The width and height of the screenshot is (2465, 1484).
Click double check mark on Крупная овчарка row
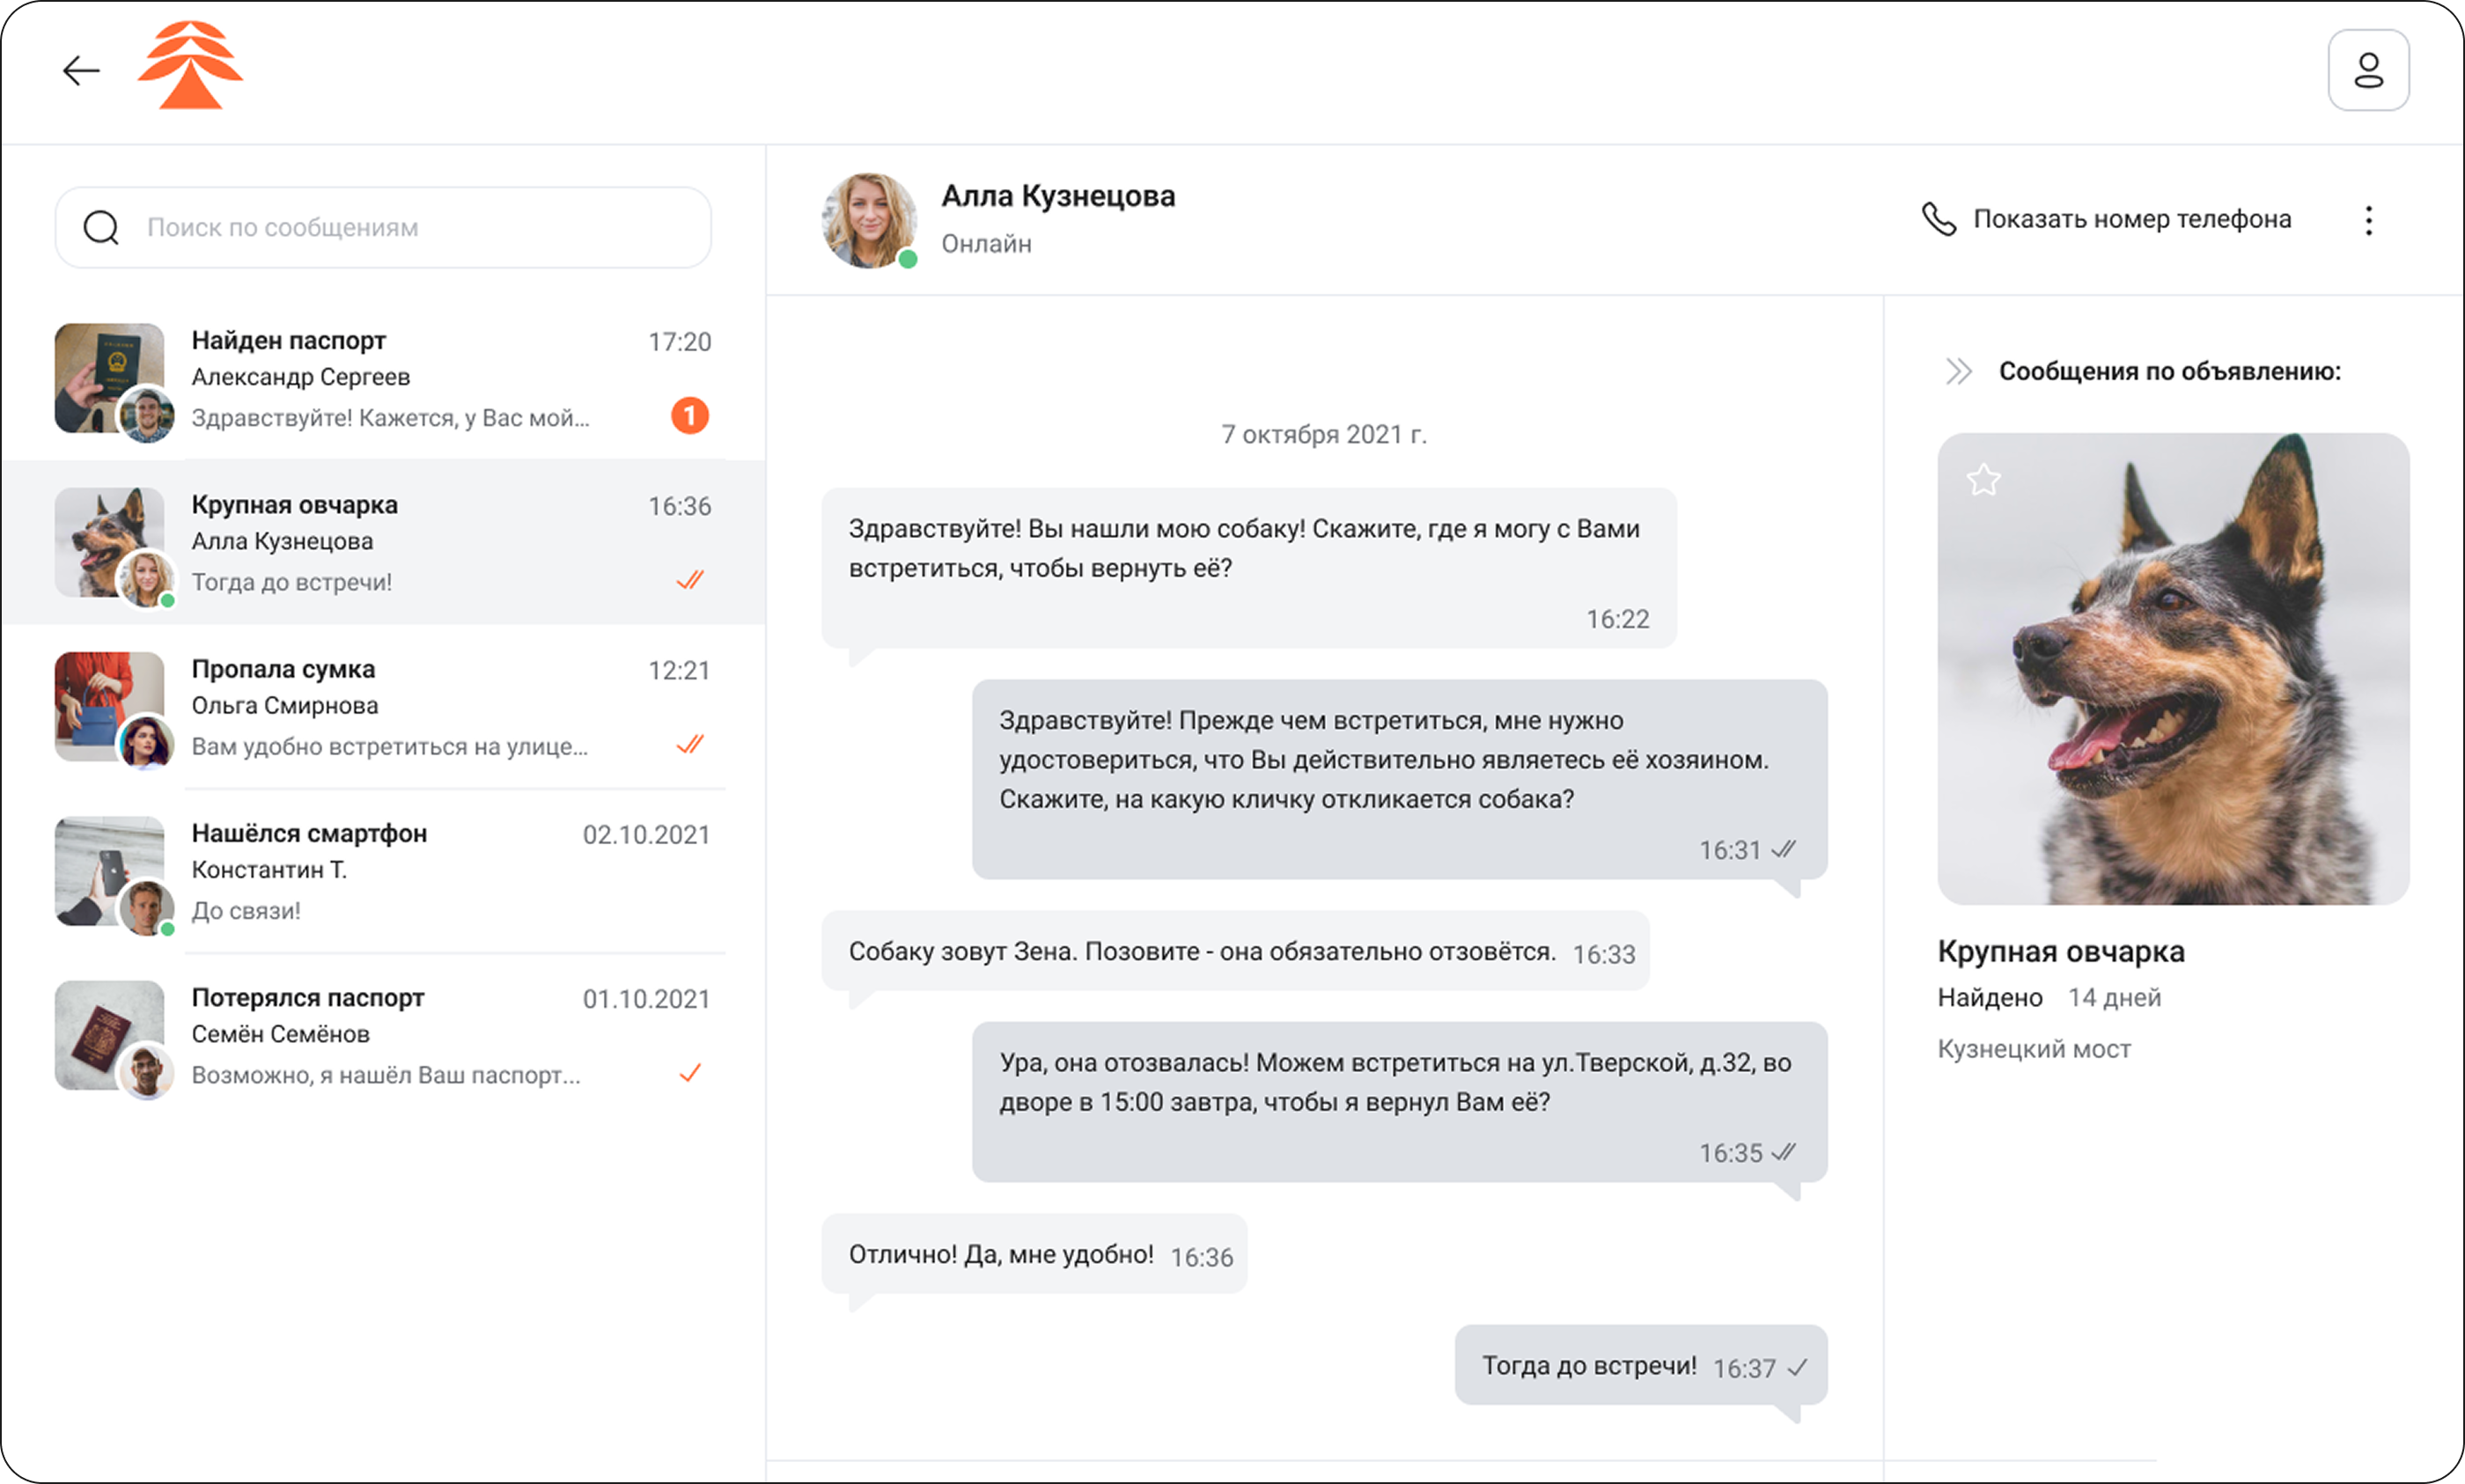click(690, 580)
